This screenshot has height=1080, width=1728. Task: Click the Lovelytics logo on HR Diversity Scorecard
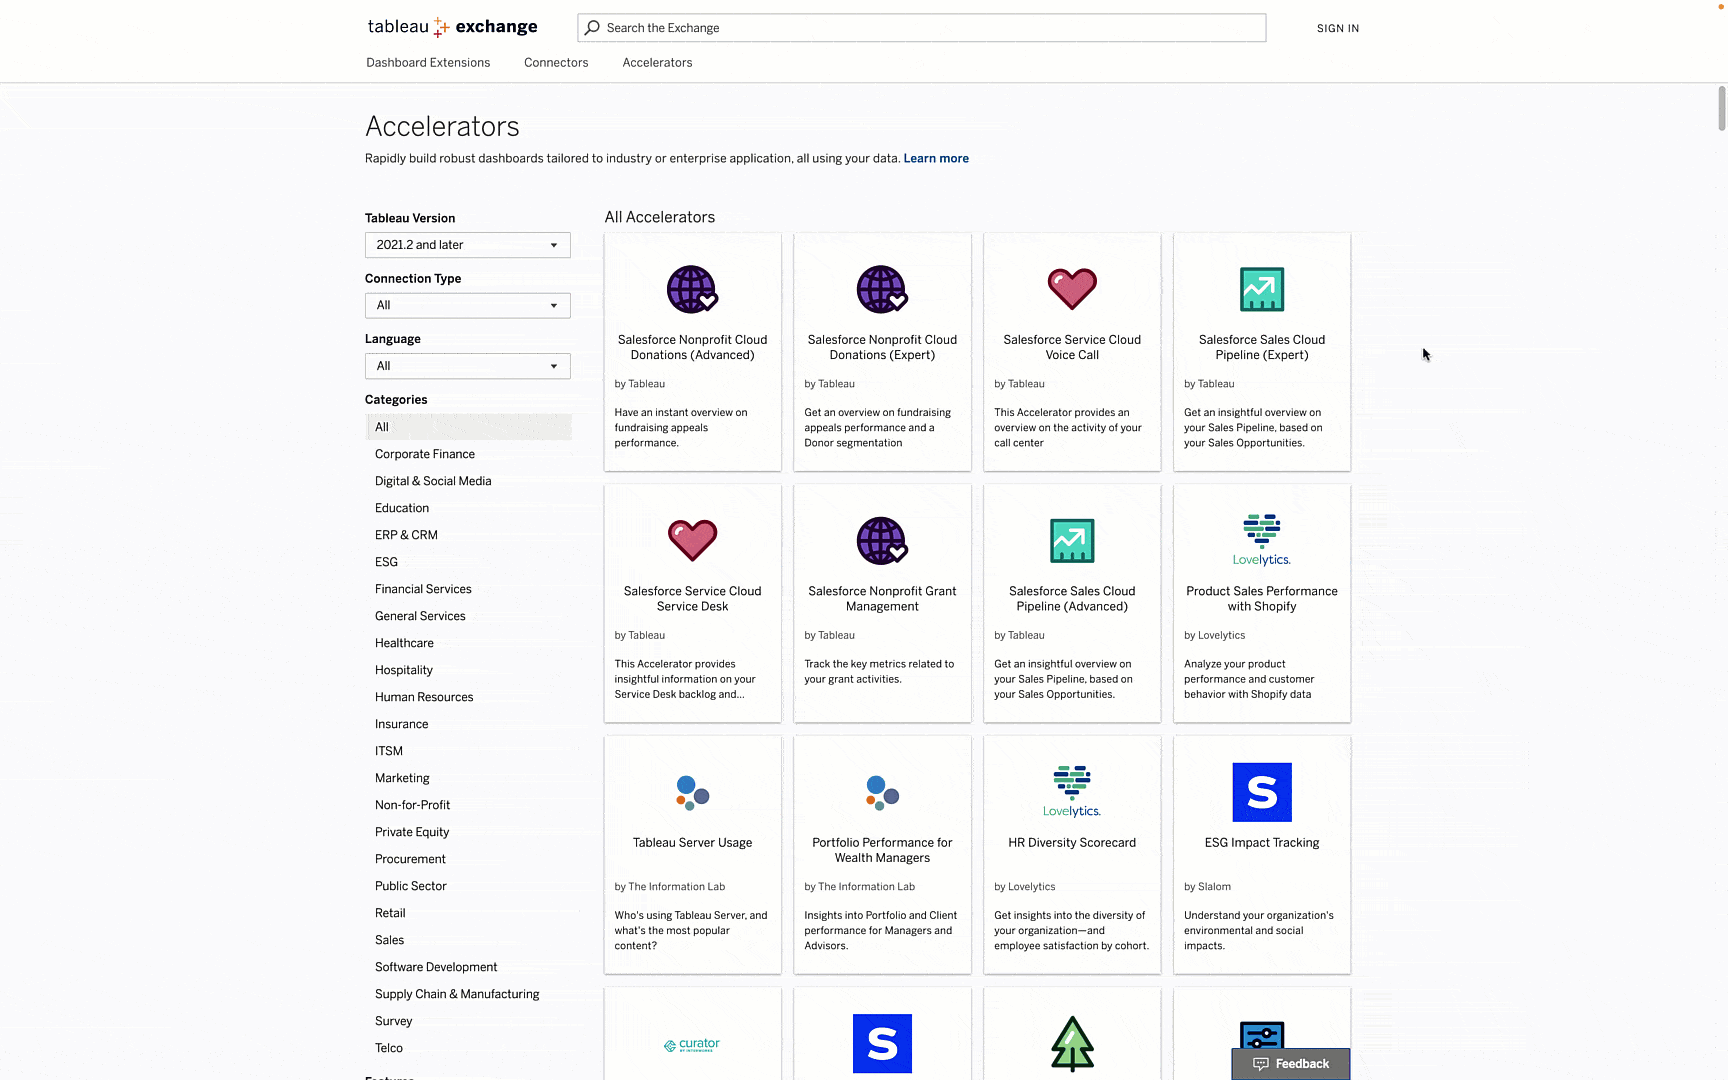[1072, 792]
